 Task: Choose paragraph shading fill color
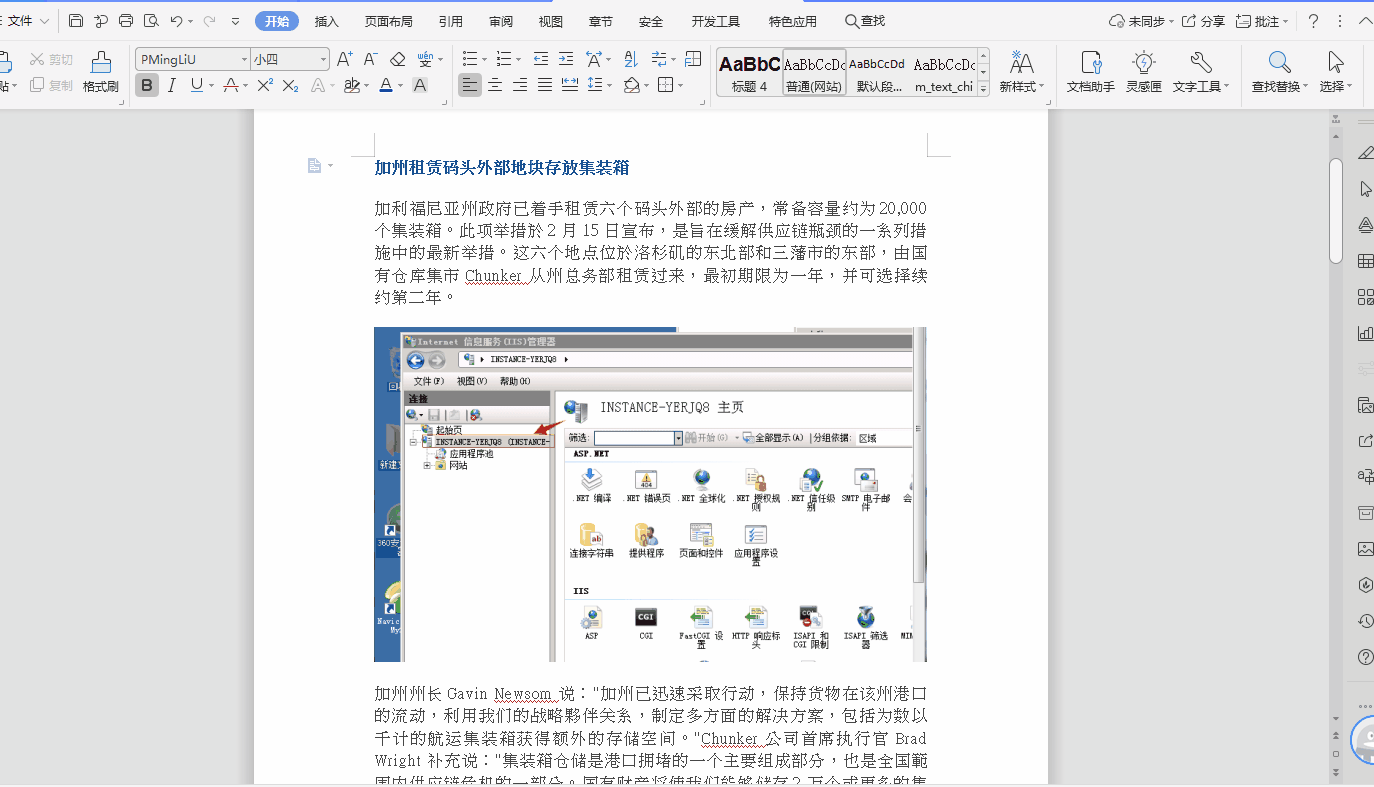tap(631, 86)
